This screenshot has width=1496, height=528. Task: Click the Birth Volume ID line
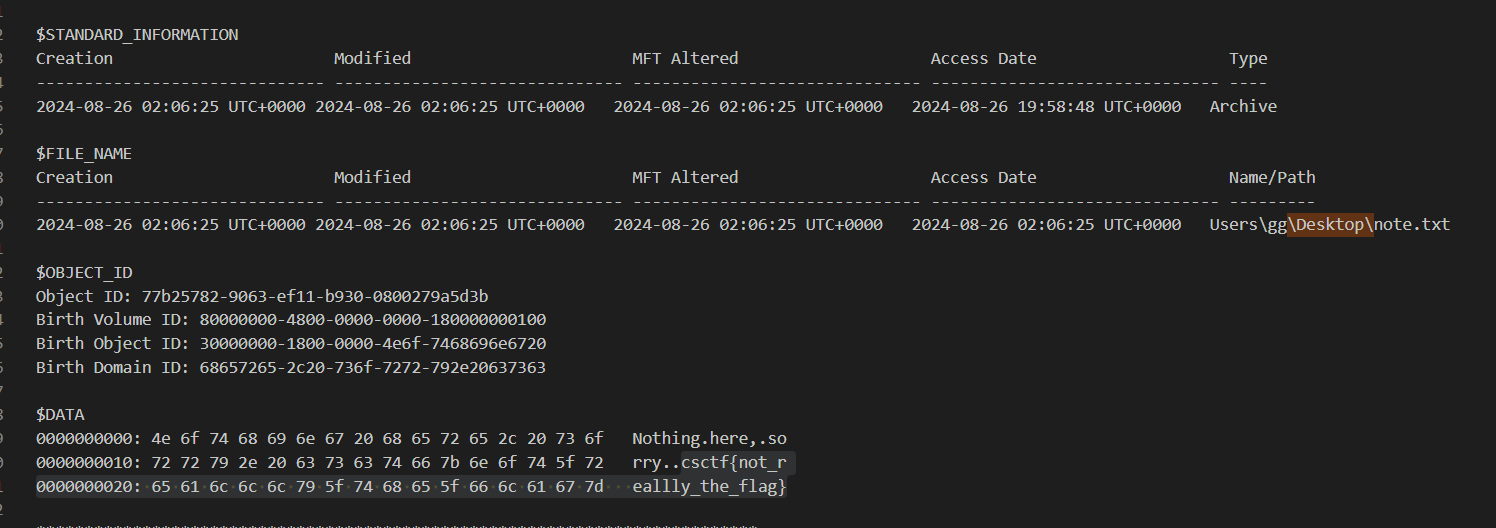(291, 320)
